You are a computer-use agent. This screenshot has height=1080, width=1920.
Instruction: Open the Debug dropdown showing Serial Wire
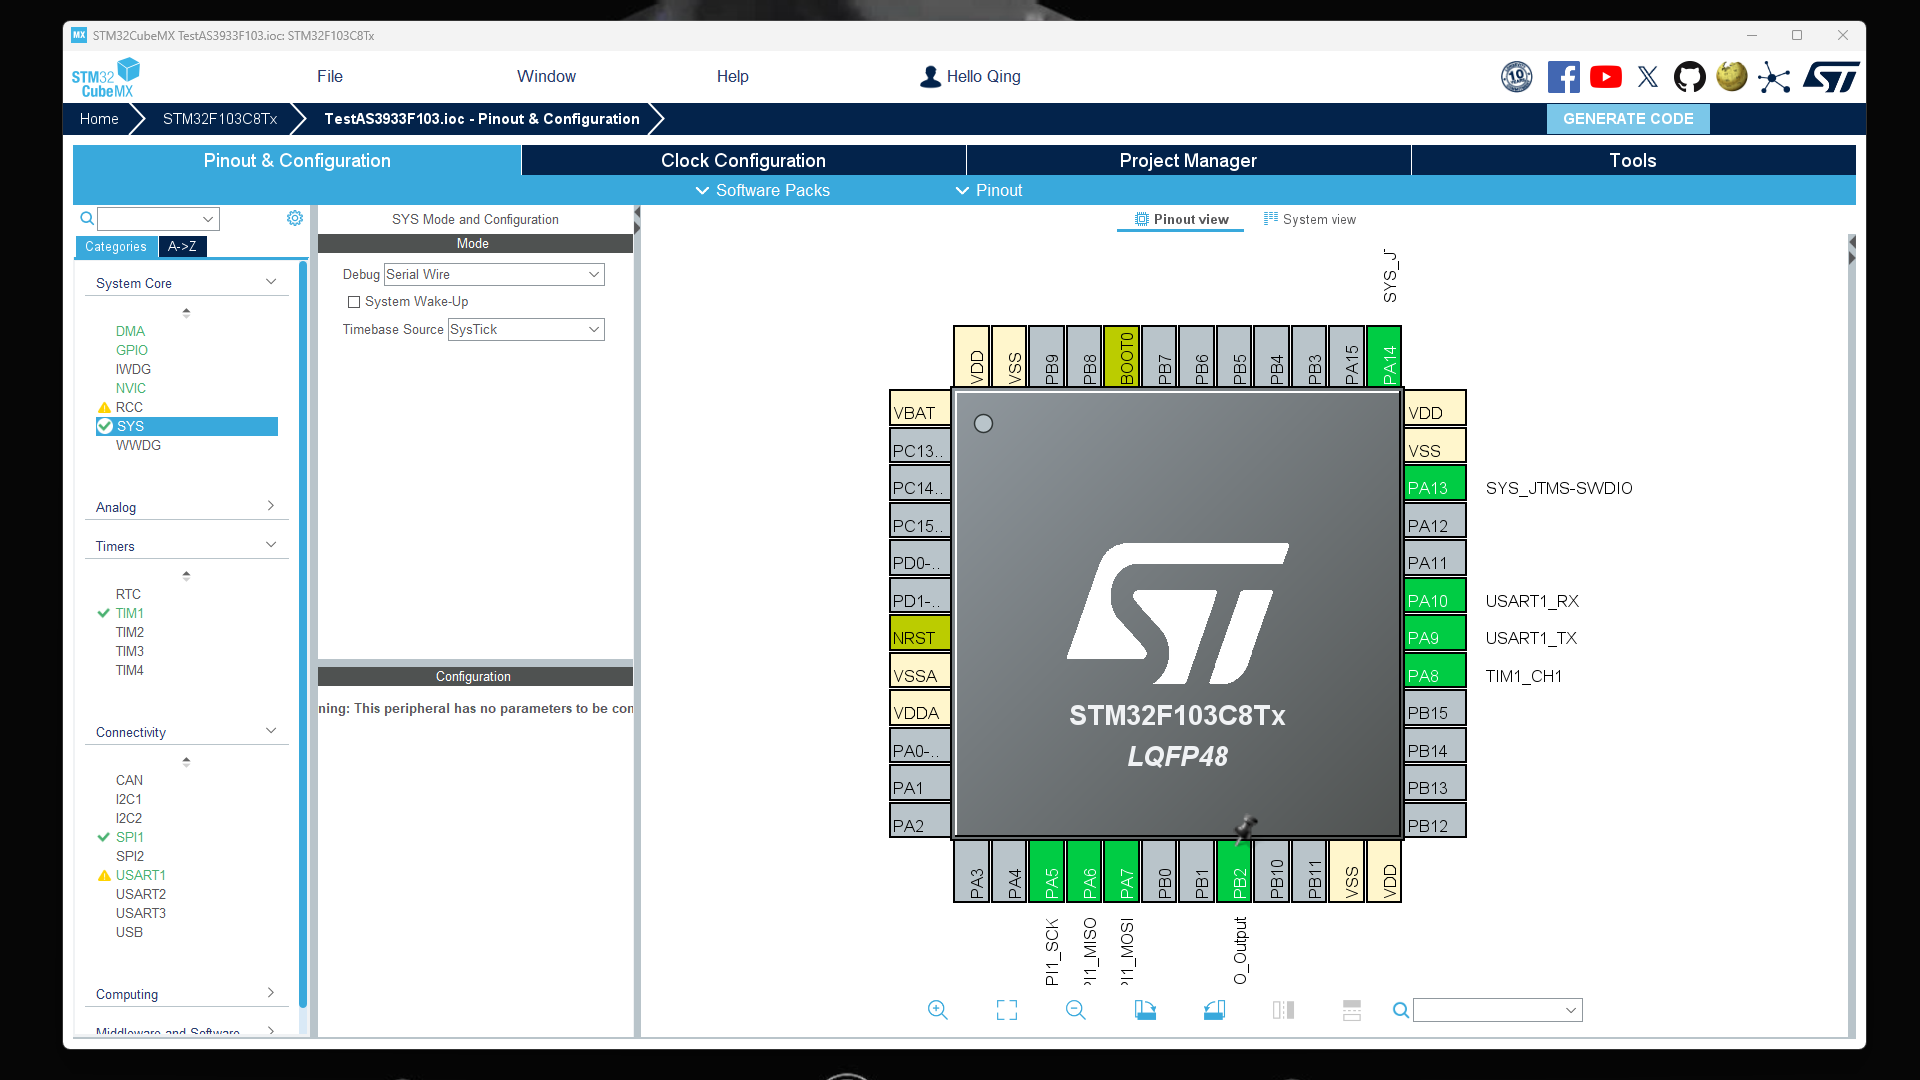click(x=493, y=274)
